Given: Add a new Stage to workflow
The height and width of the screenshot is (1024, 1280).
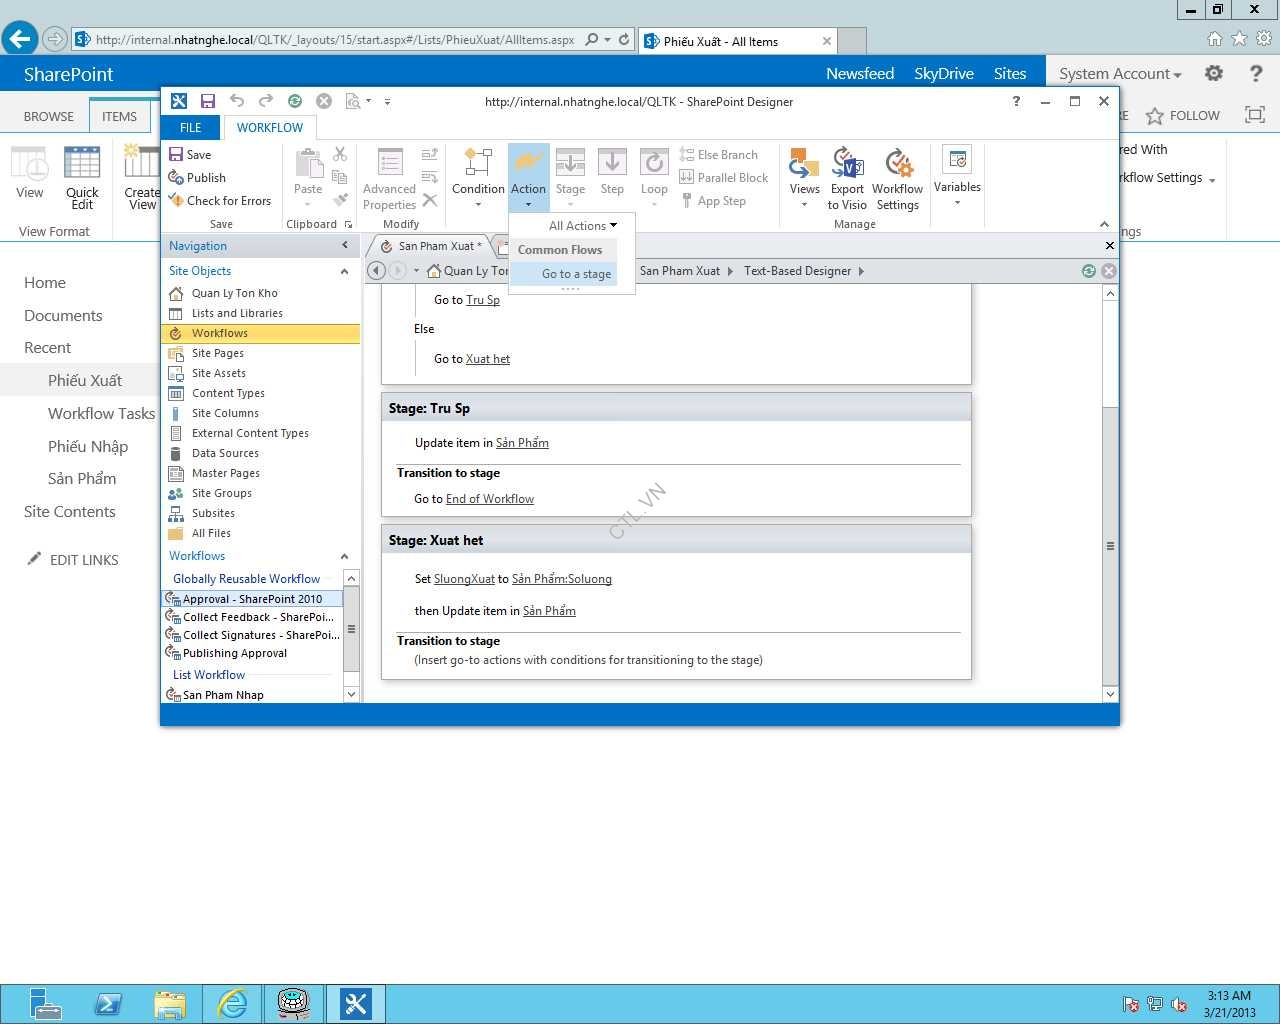Looking at the screenshot, I should (x=570, y=170).
